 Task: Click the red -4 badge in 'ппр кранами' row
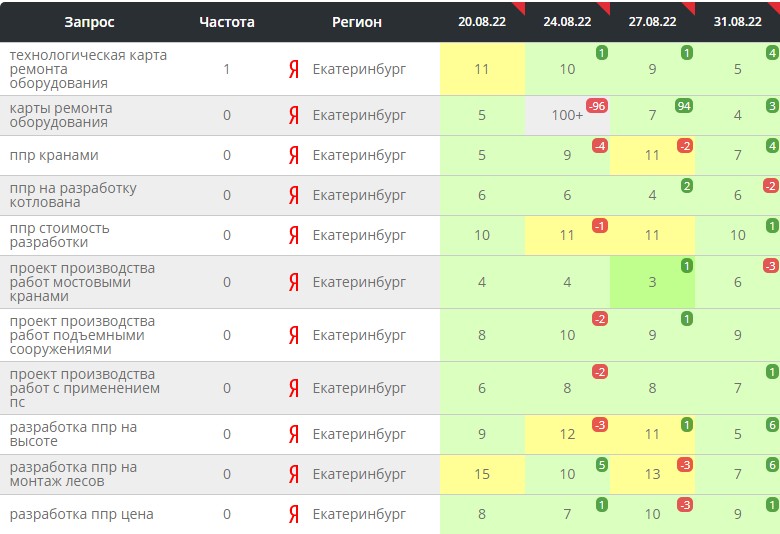click(x=599, y=146)
